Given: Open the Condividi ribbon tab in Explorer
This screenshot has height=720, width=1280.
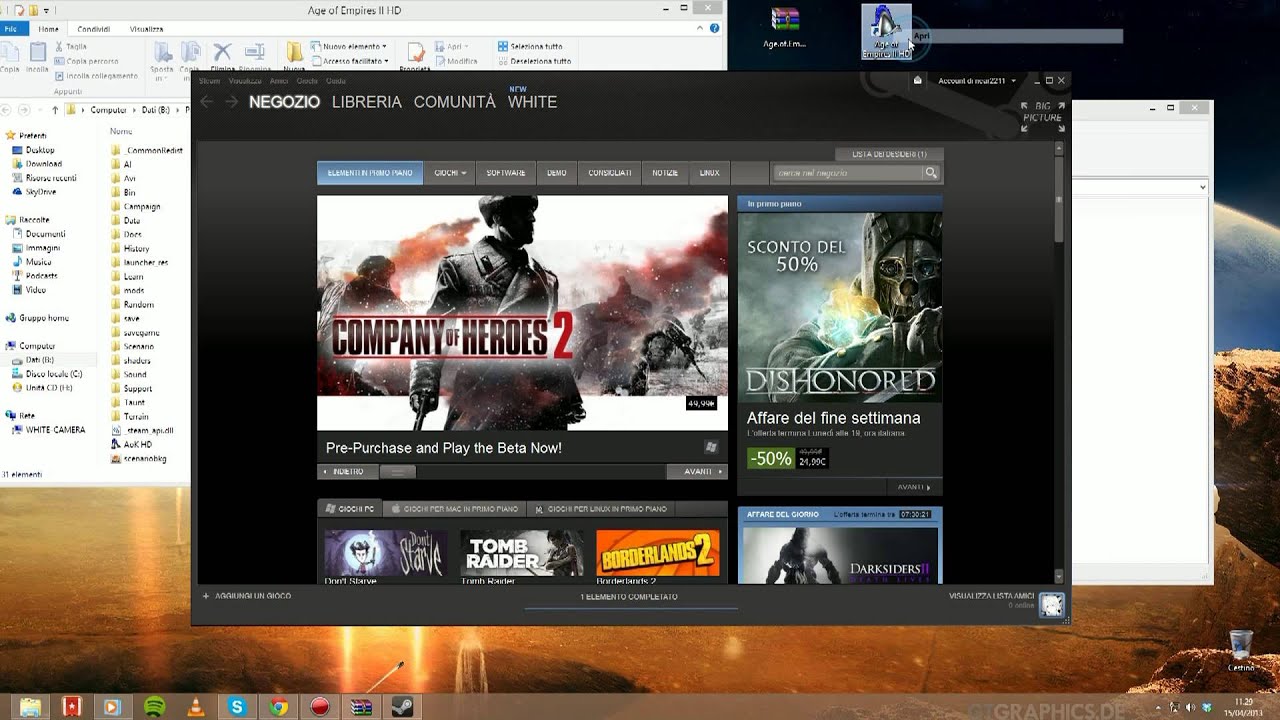Looking at the screenshot, I should pyautogui.click(x=94, y=29).
